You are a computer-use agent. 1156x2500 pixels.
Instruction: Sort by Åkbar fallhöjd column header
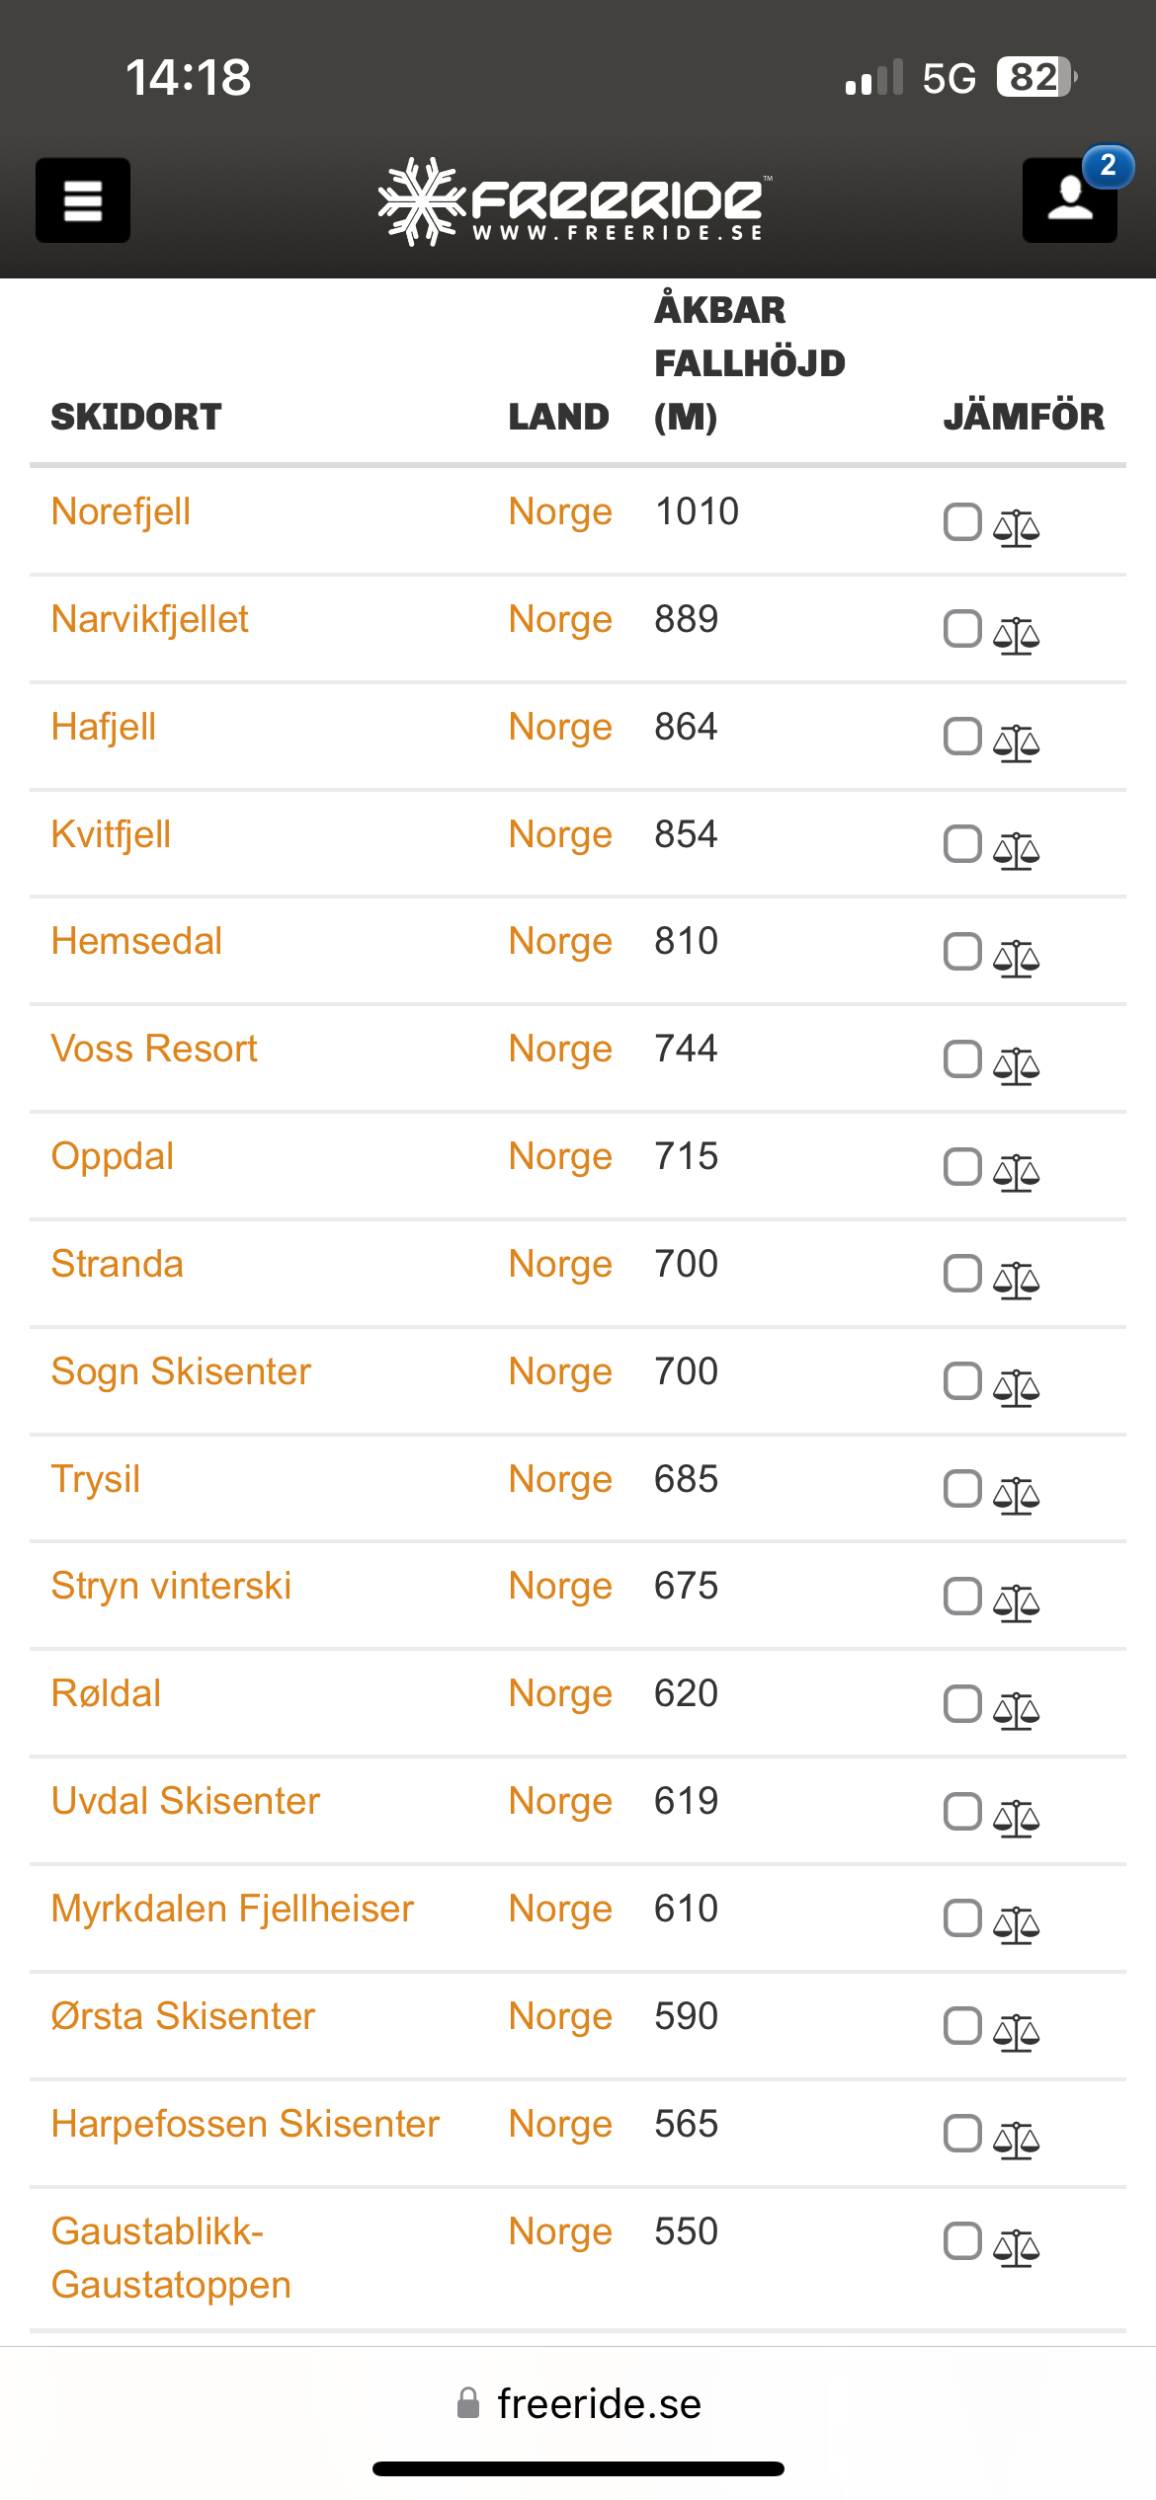click(x=749, y=362)
